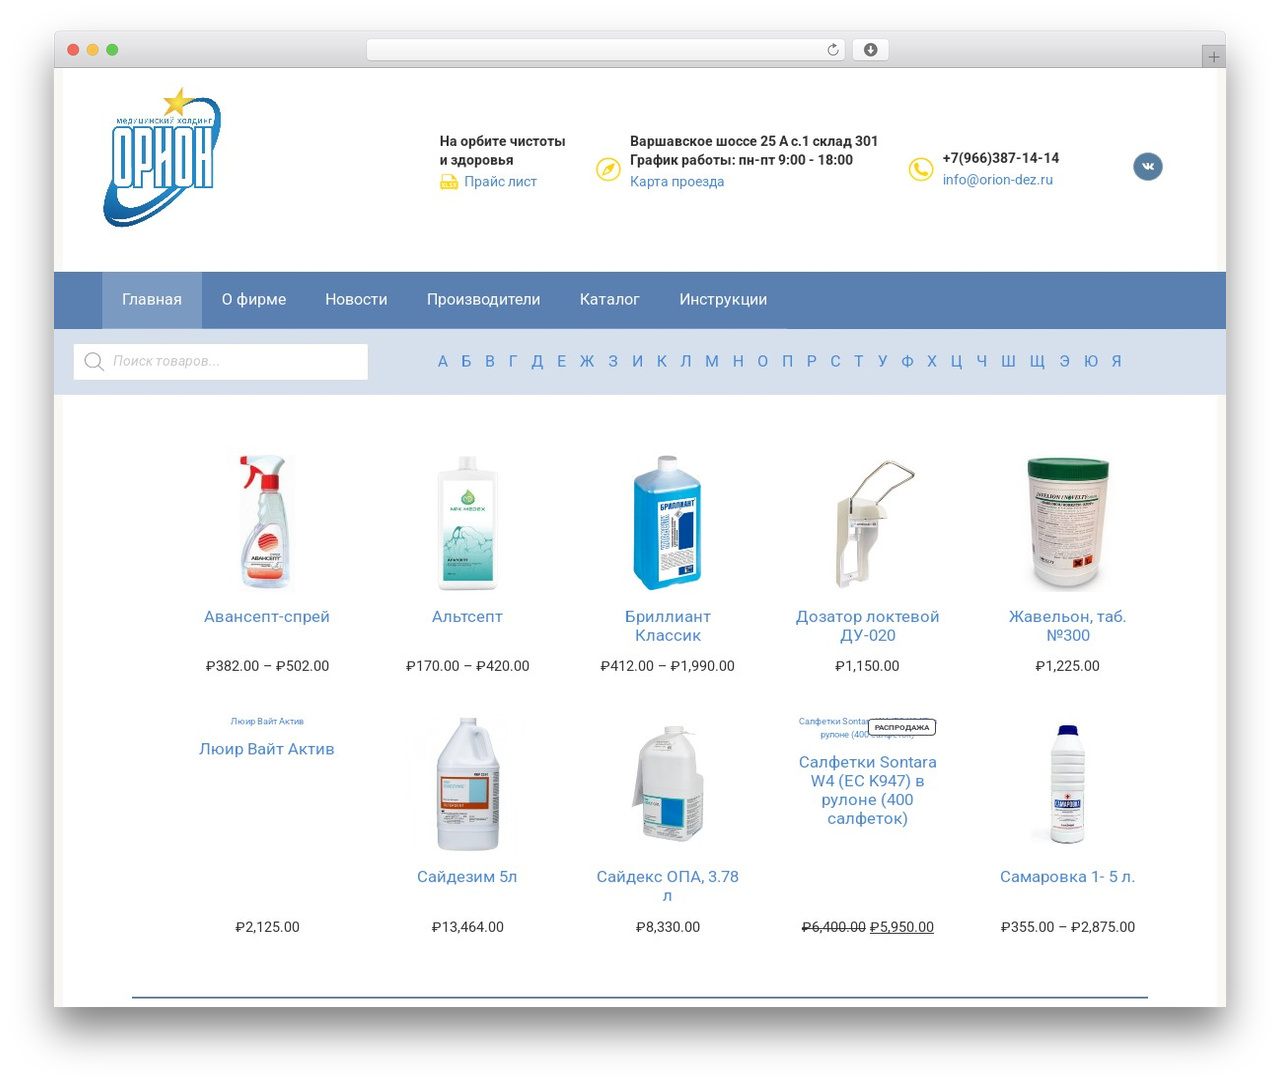Click the Orion holding logo
This screenshot has height=1084, width=1280.
(x=162, y=157)
